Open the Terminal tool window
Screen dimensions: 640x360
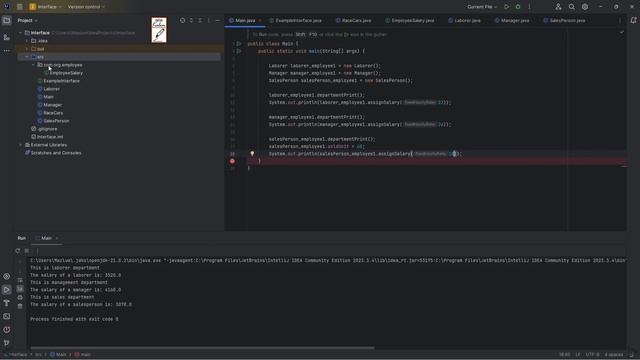7,316
